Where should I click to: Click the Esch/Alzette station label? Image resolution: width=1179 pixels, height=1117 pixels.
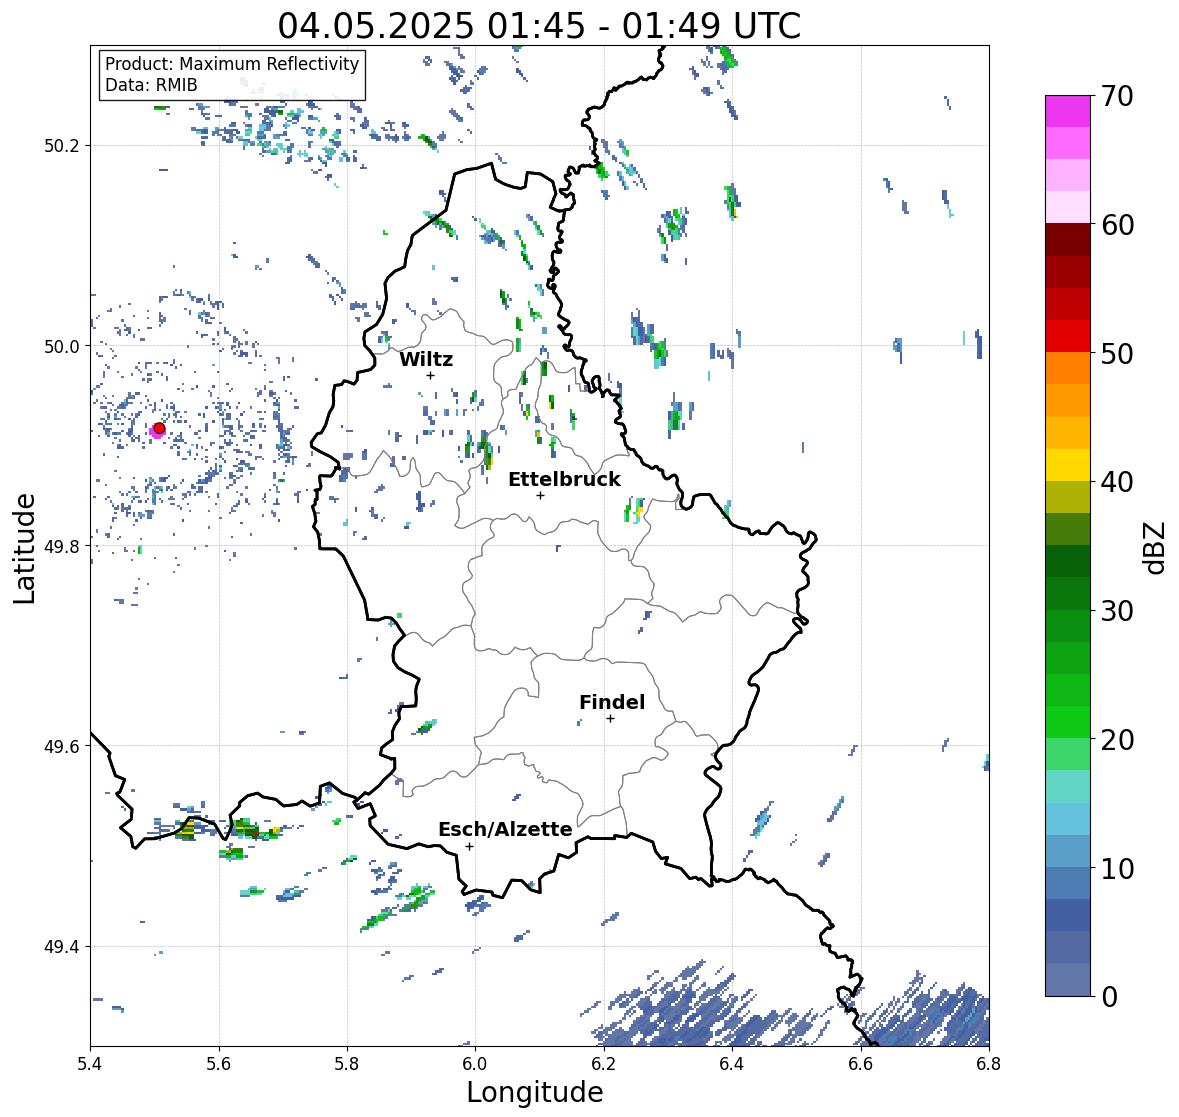pos(505,829)
